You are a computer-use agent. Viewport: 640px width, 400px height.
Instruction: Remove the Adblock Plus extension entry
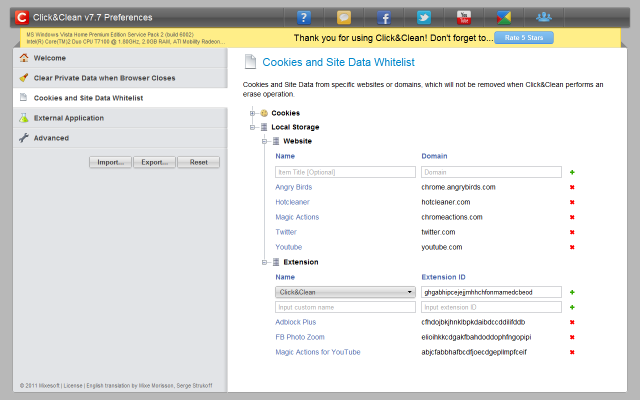click(x=572, y=322)
